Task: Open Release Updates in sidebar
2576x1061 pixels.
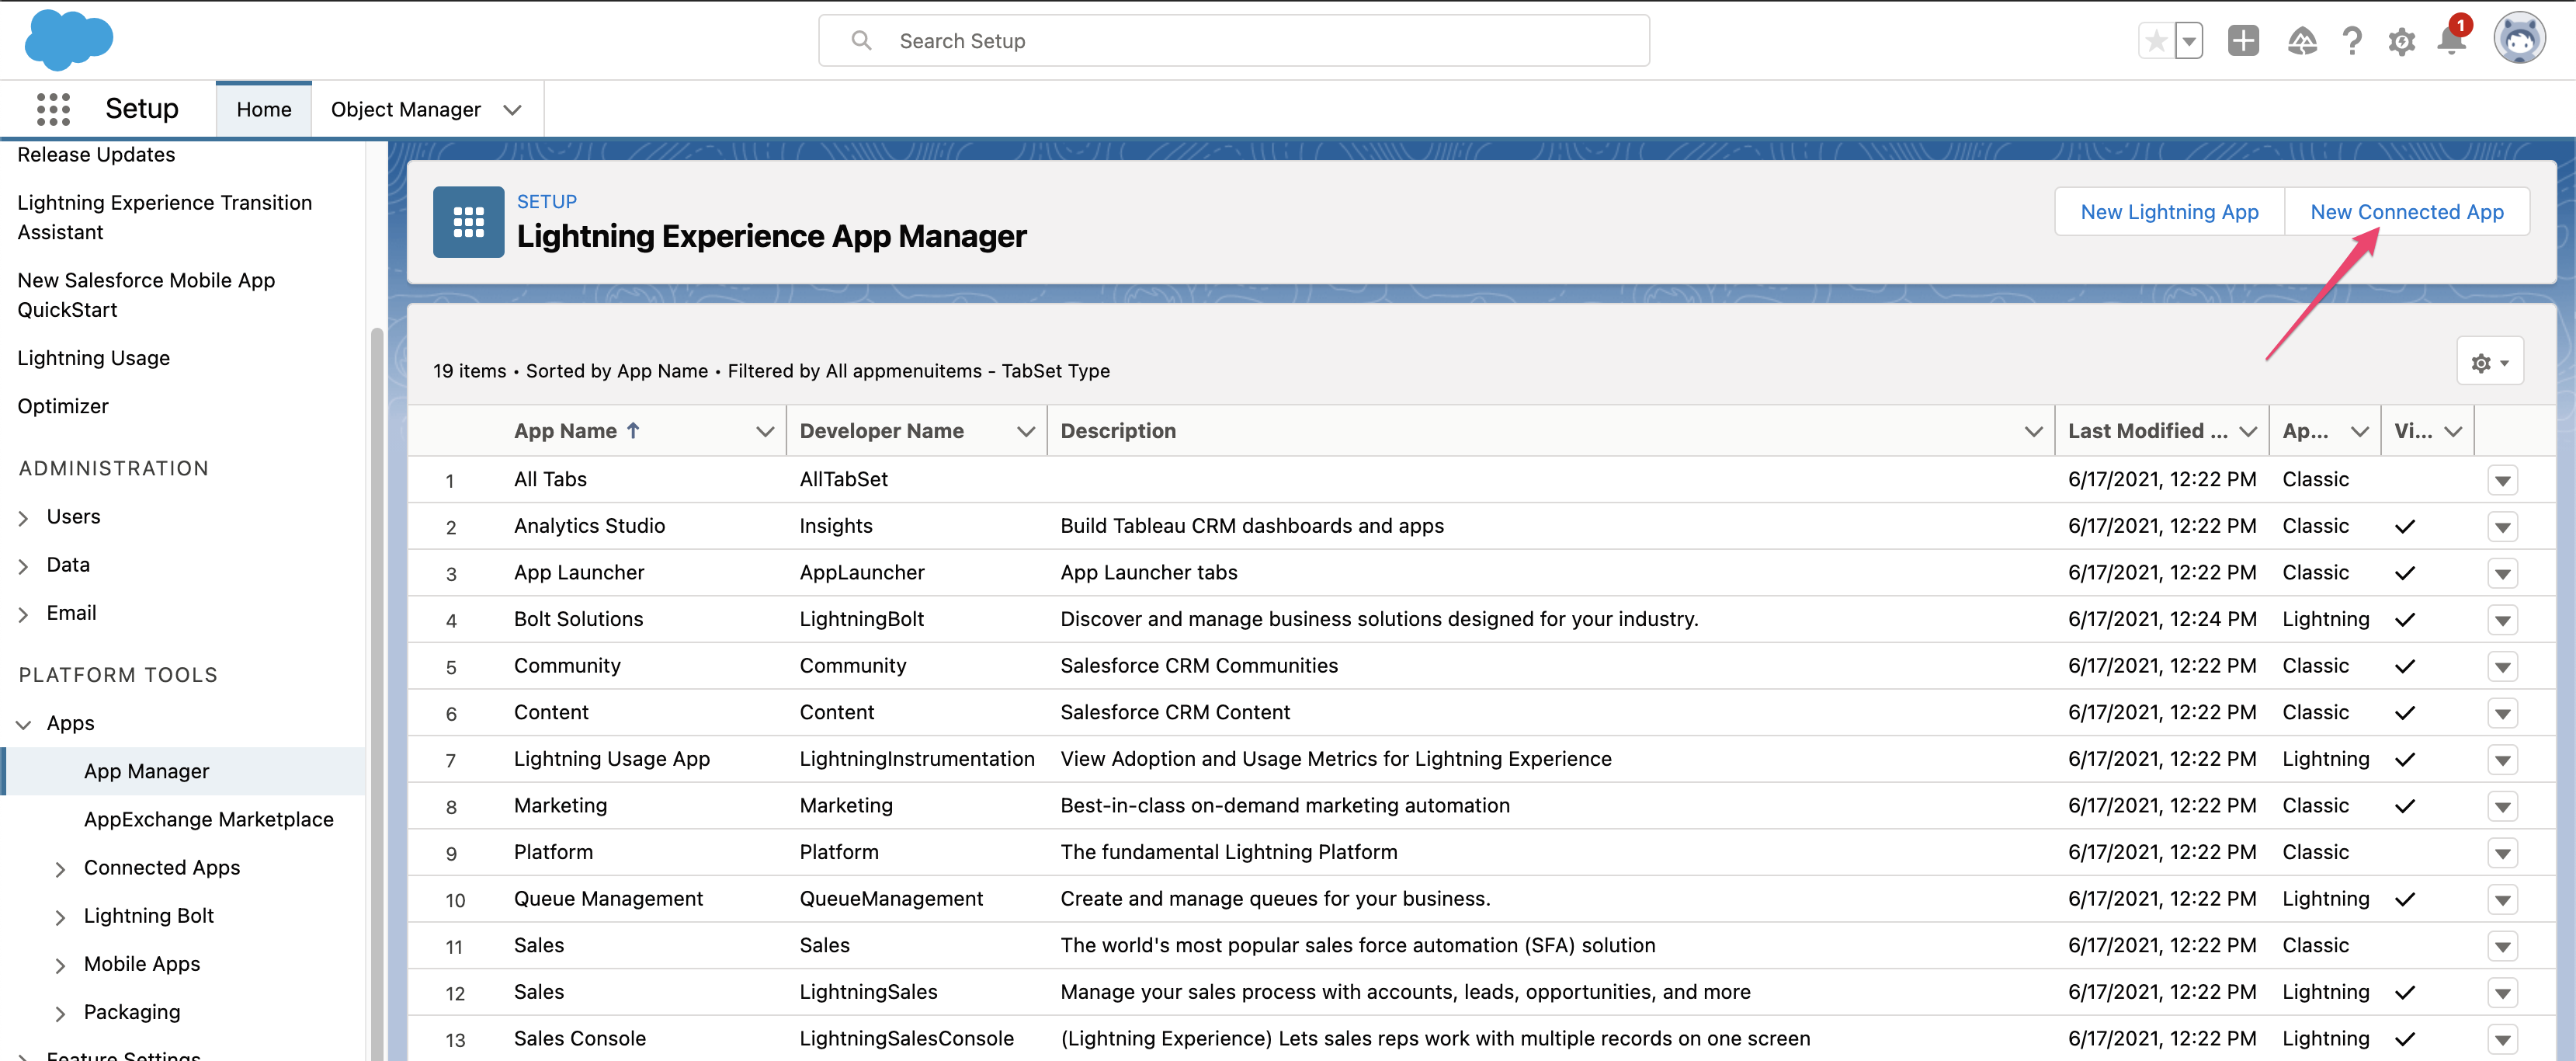Action: click(96, 154)
